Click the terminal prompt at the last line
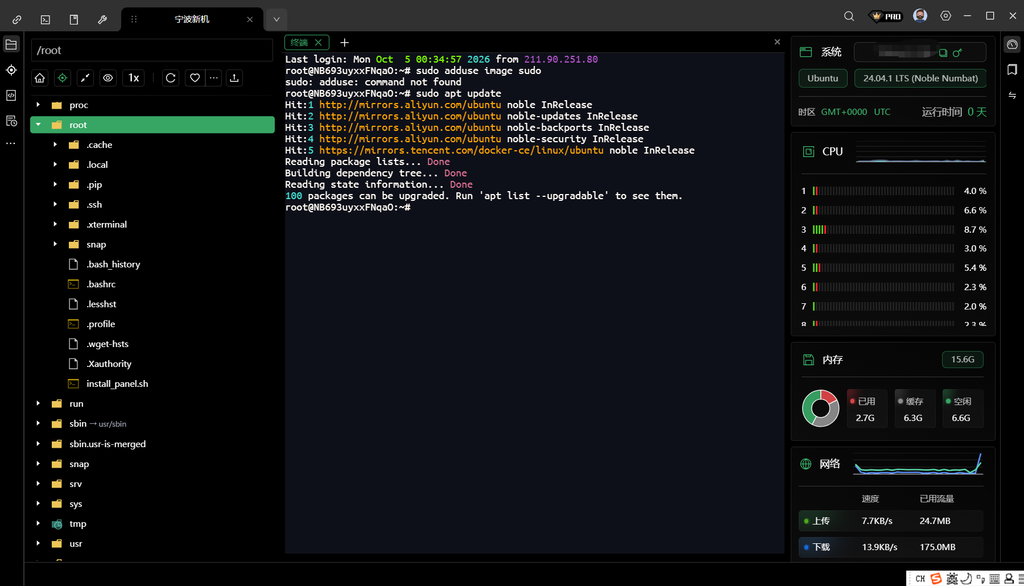This screenshot has width=1024, height=586. (x=348, y=207)
